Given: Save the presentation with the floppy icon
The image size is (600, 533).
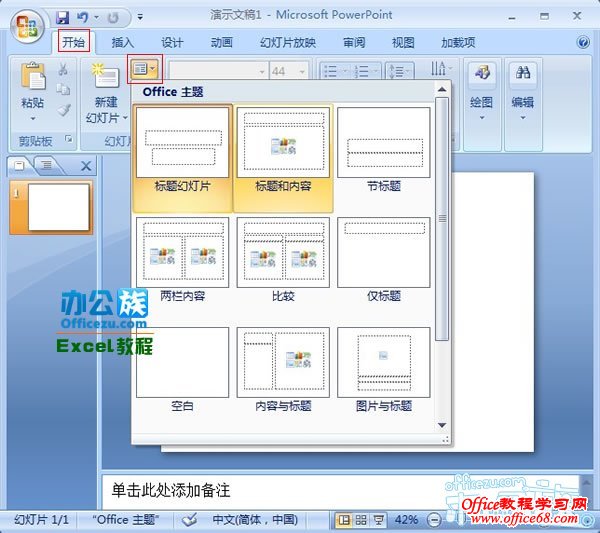Looking at the screenshot, I should tap(62, 17).
